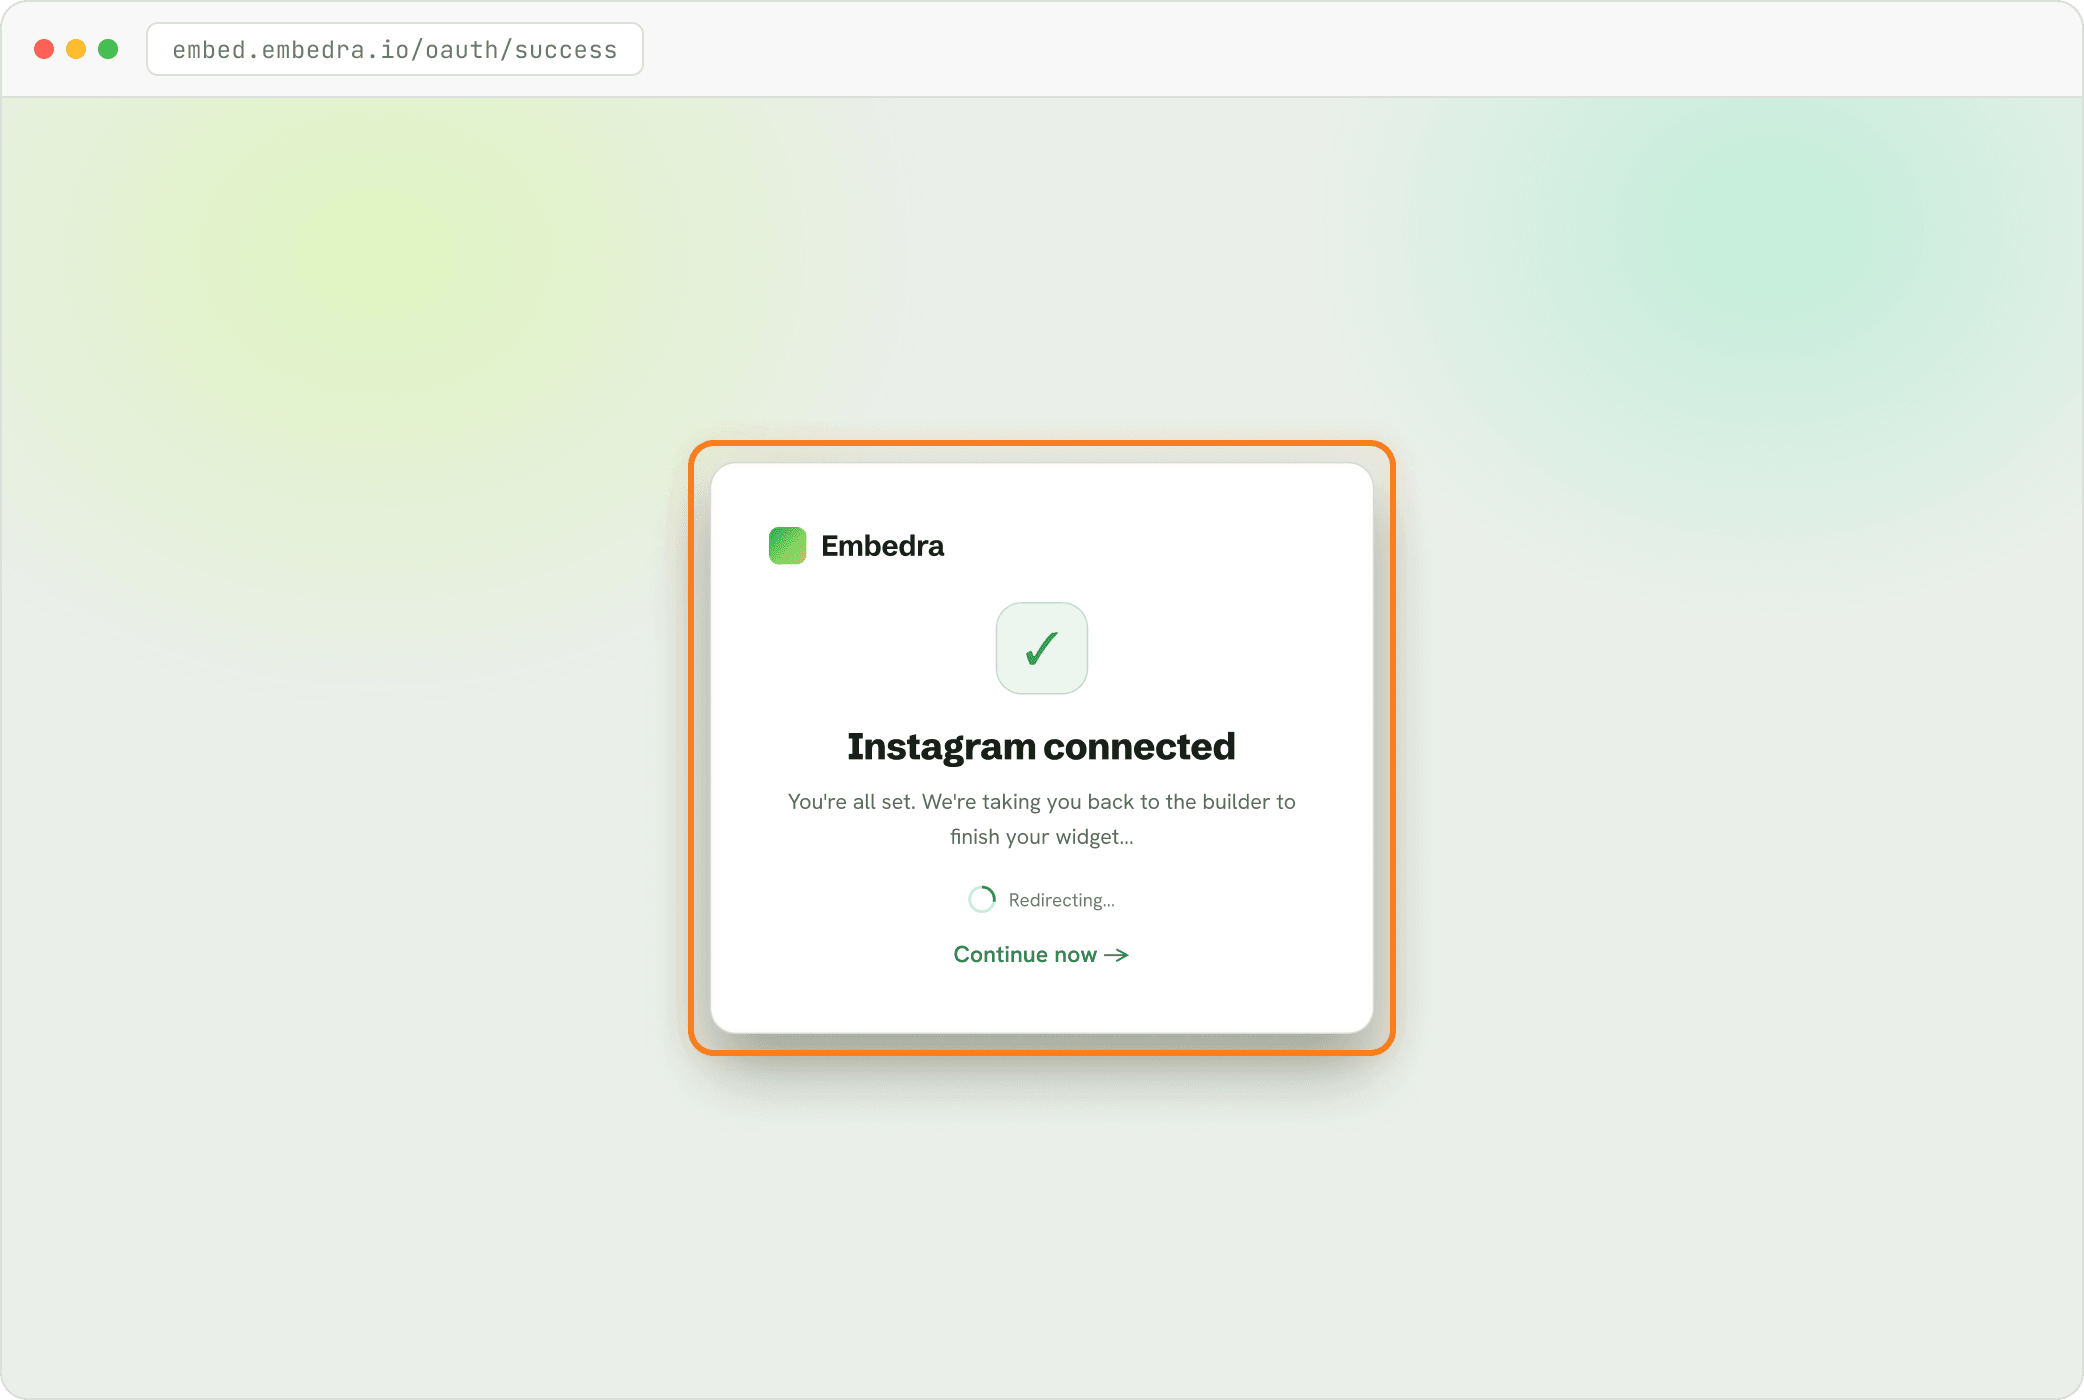This screenshot has height=1400, width=2084.
Task: Minimize the window with the yellow button
Action: tap(76, 49)
